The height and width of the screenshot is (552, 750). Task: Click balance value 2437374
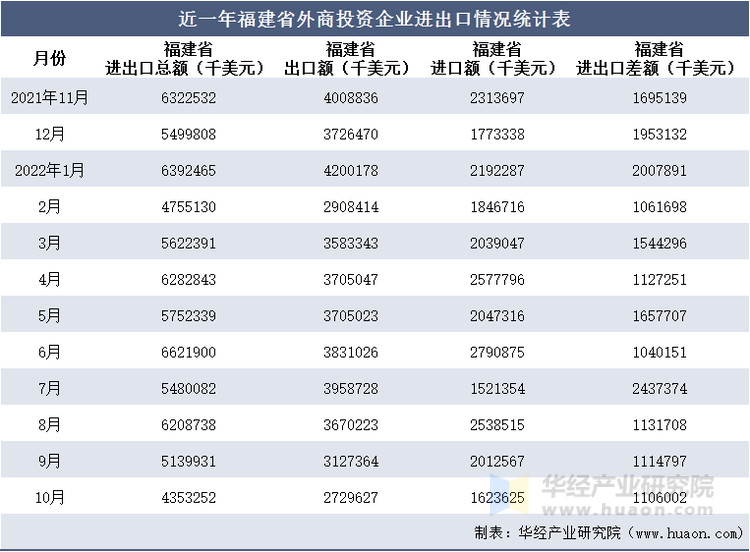660,389
